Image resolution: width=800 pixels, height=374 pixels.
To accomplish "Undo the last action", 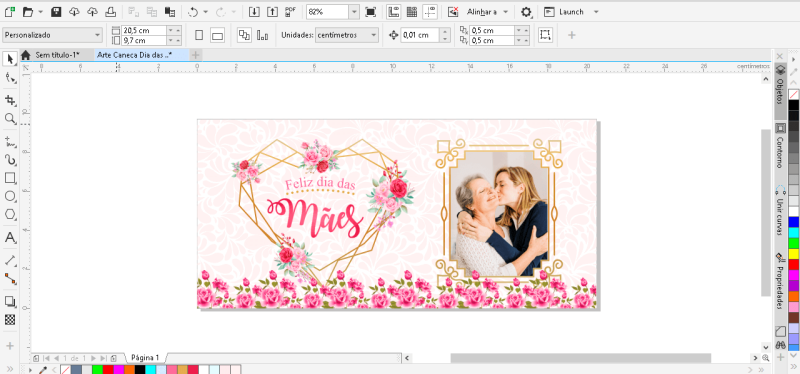I will click(193, 12).
